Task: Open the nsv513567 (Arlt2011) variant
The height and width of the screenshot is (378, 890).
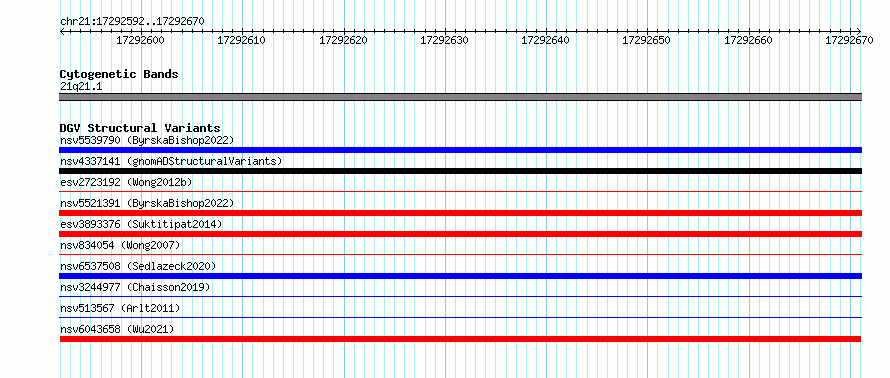Action: (x=120, y=308)
